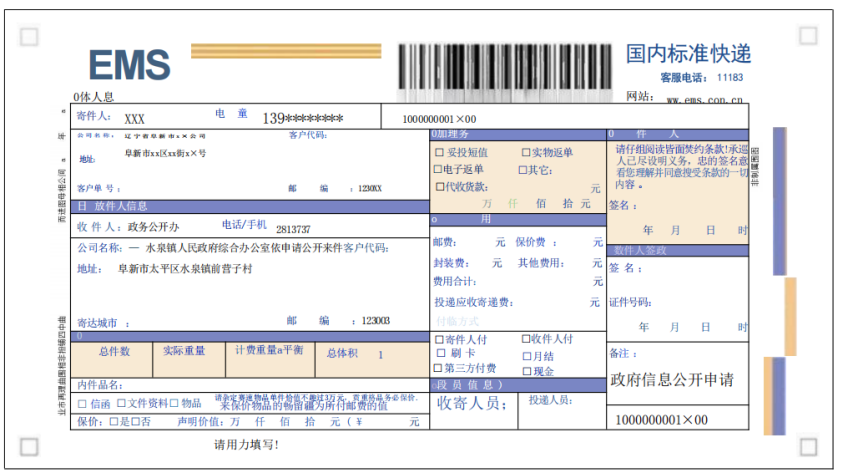Click customer service number 11183
Screen dimensions: 854x473
point(730,77)
